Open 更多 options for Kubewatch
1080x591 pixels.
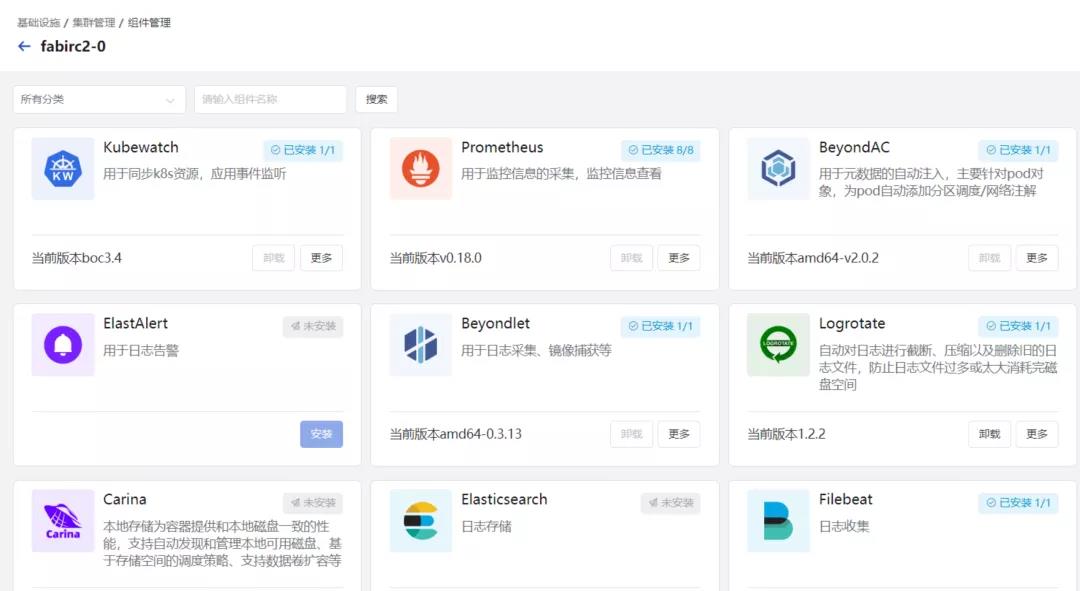point(321,258)
